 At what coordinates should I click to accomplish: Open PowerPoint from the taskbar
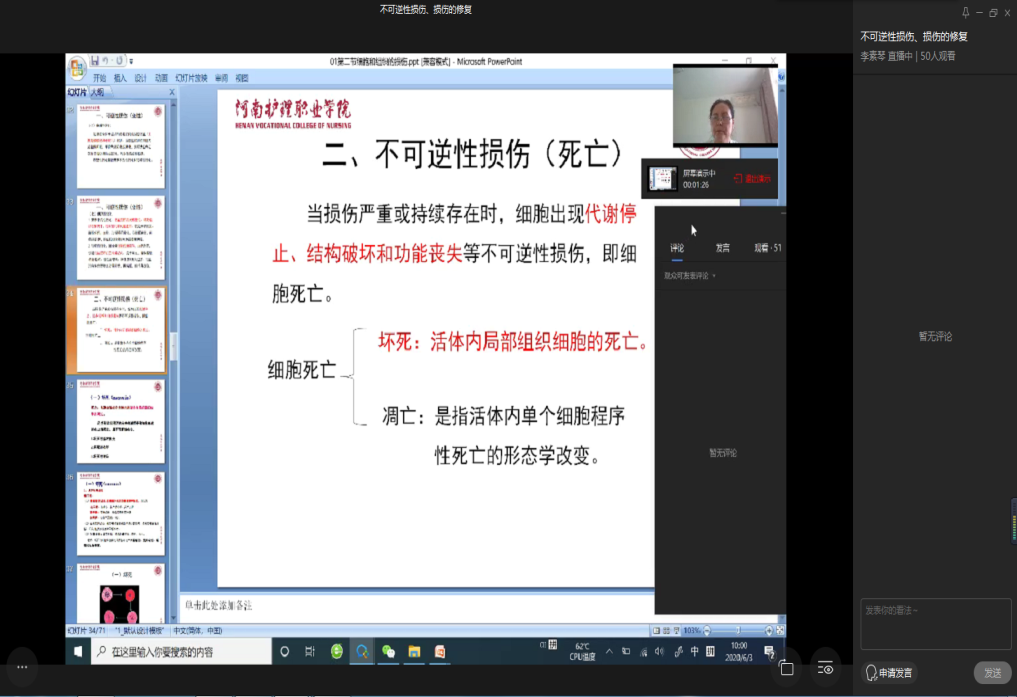(439, 651)
